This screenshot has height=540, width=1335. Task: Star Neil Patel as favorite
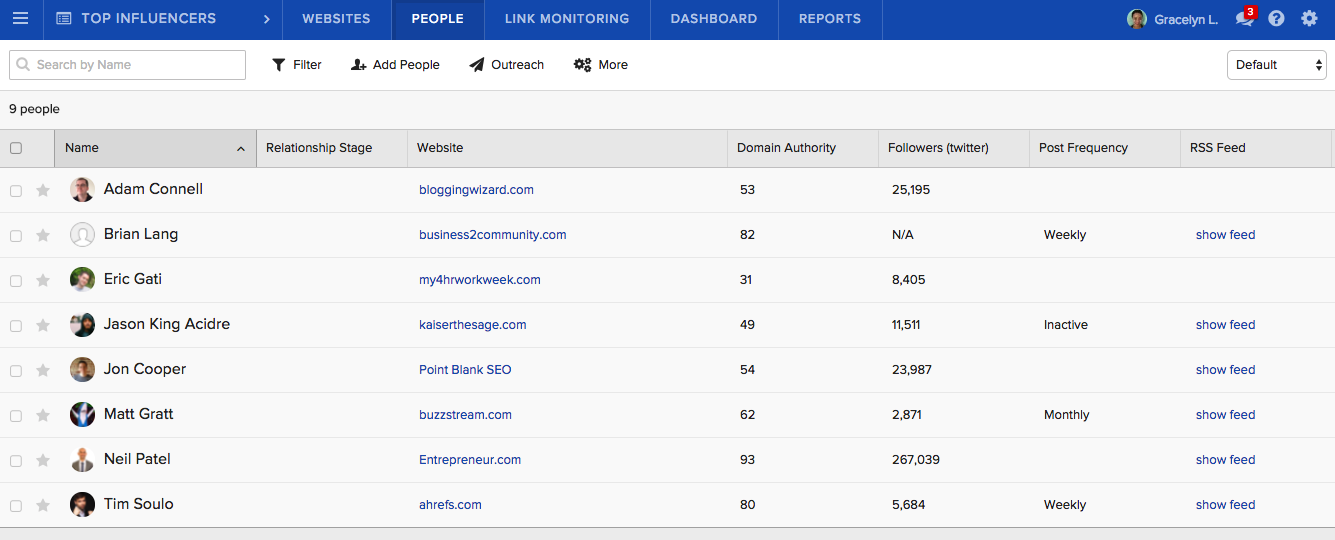point(43,460)
